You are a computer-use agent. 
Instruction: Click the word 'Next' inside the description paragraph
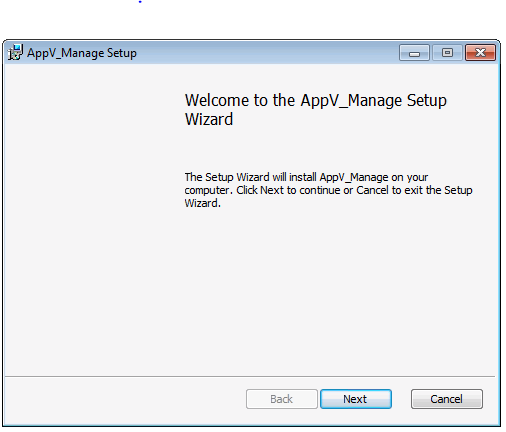click(x=272, y=190)
